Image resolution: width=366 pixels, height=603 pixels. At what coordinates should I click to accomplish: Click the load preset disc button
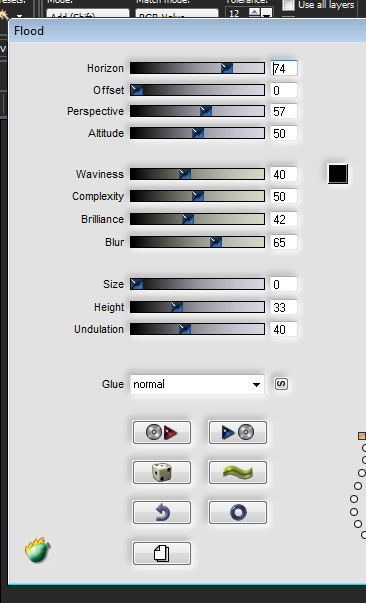(x=161, y=432)
